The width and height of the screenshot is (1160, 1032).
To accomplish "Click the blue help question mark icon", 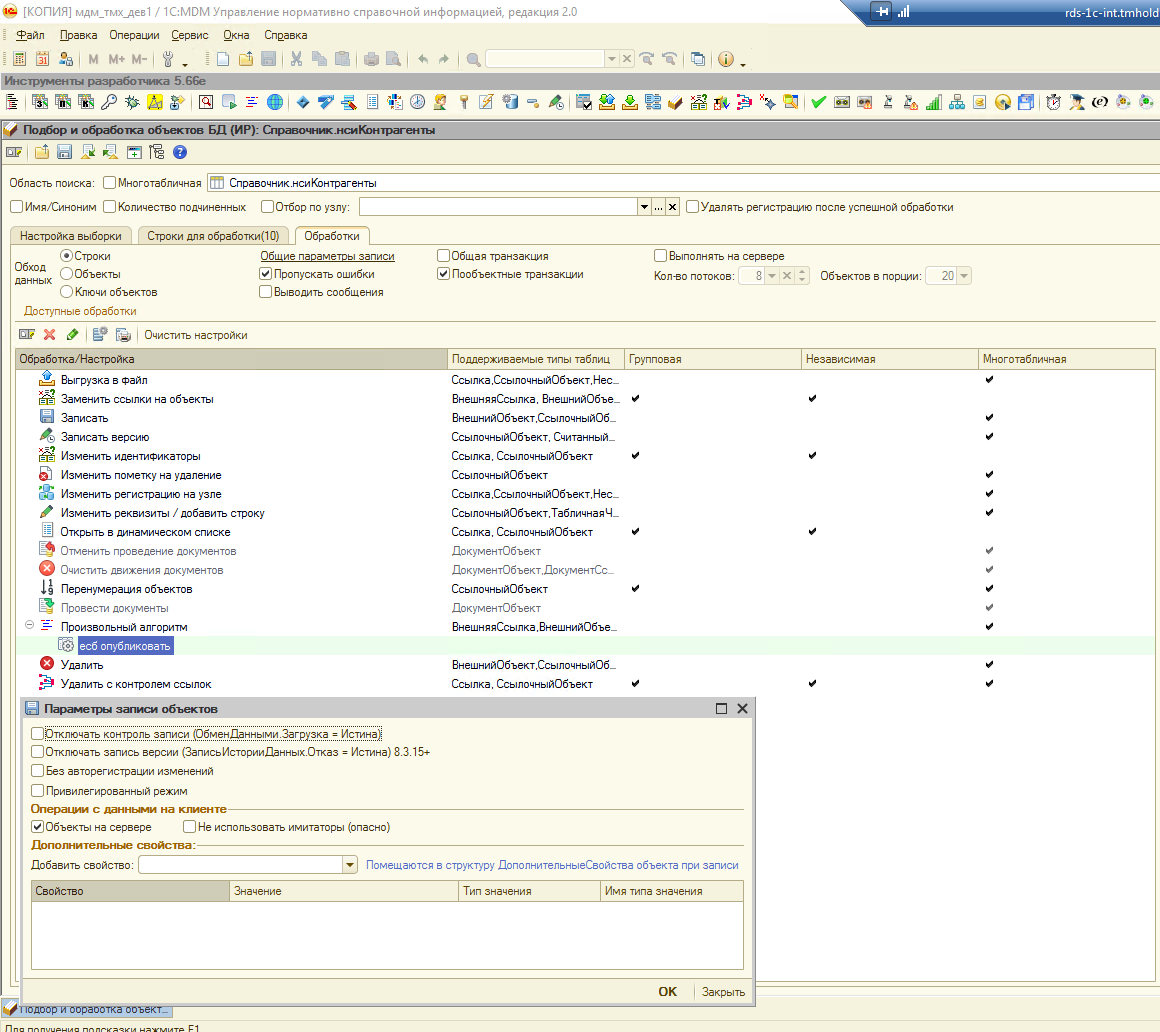I will [x=180, y=152].
